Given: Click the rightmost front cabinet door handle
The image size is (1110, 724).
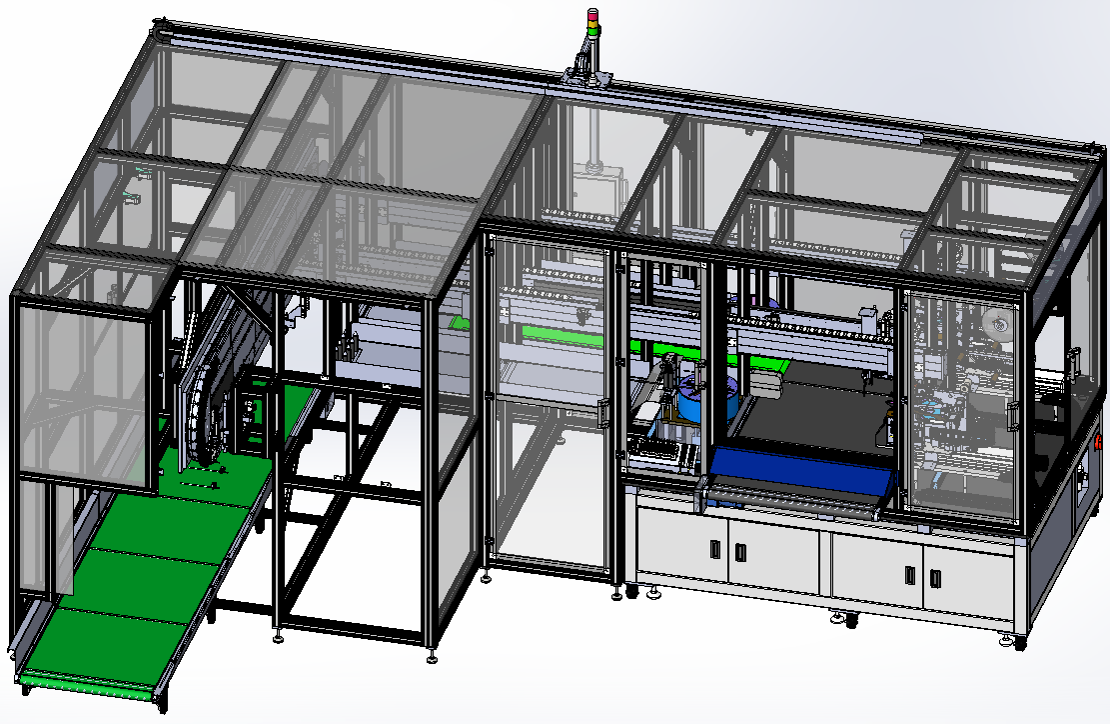Looking at the screenshot, I should [x=935, y=578].
